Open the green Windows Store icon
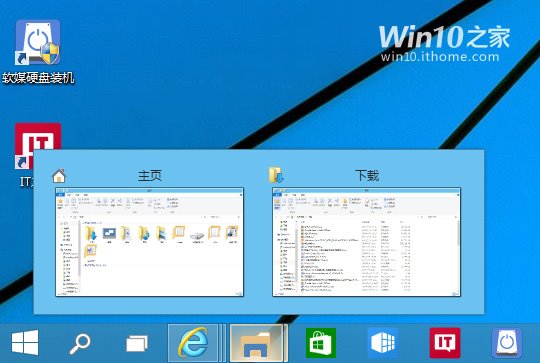Viewport: 540px width, 363px height. [x=321, y=343]
